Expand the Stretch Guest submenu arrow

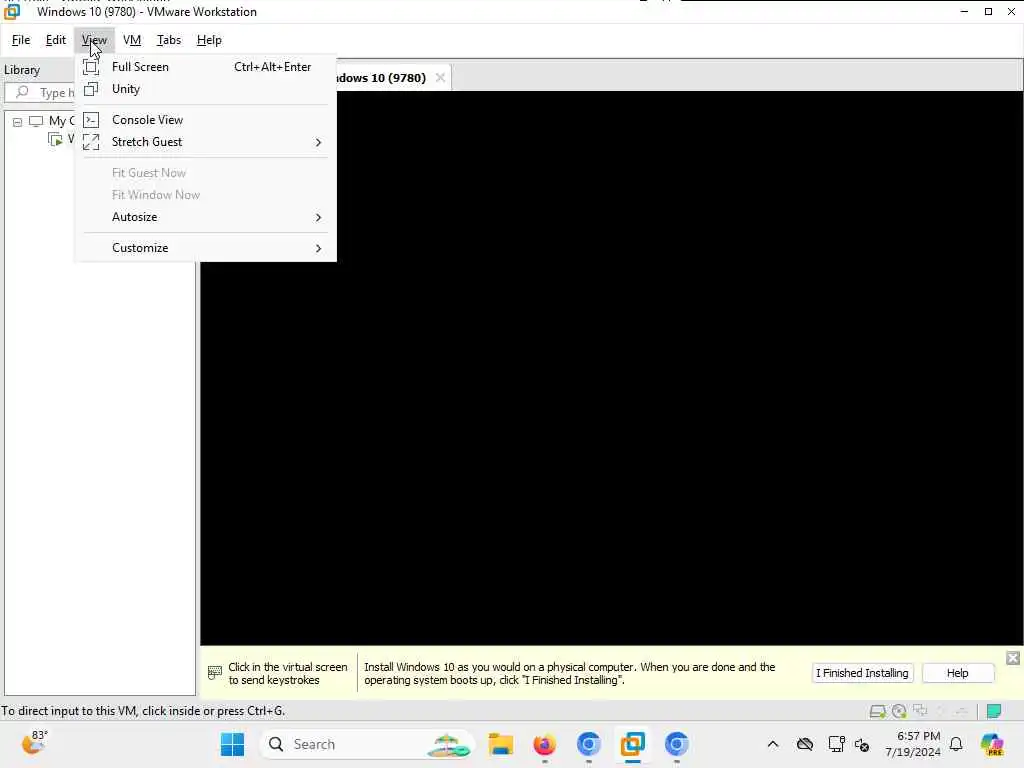(x=318, y=142)
